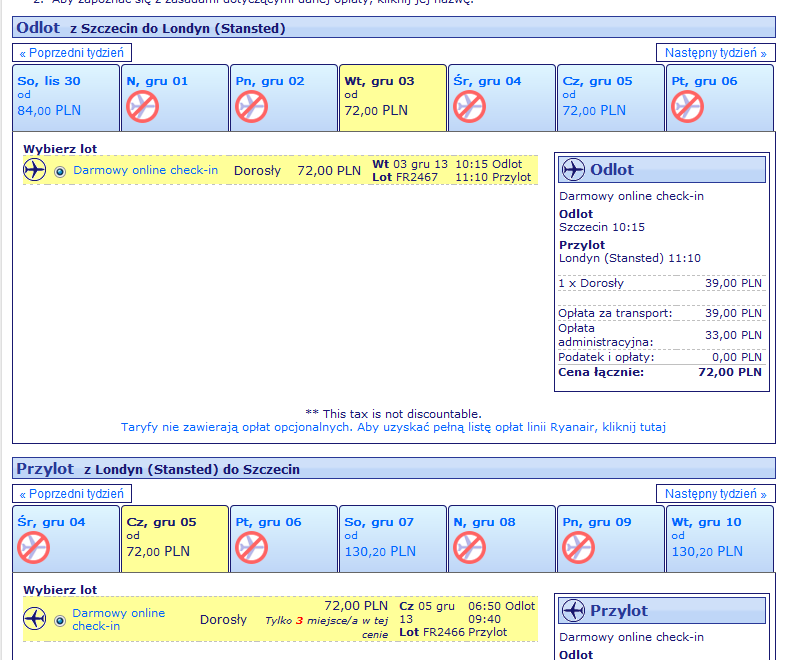Click the no-flight icon on Pn, gru 02

[x=251, y=107]
